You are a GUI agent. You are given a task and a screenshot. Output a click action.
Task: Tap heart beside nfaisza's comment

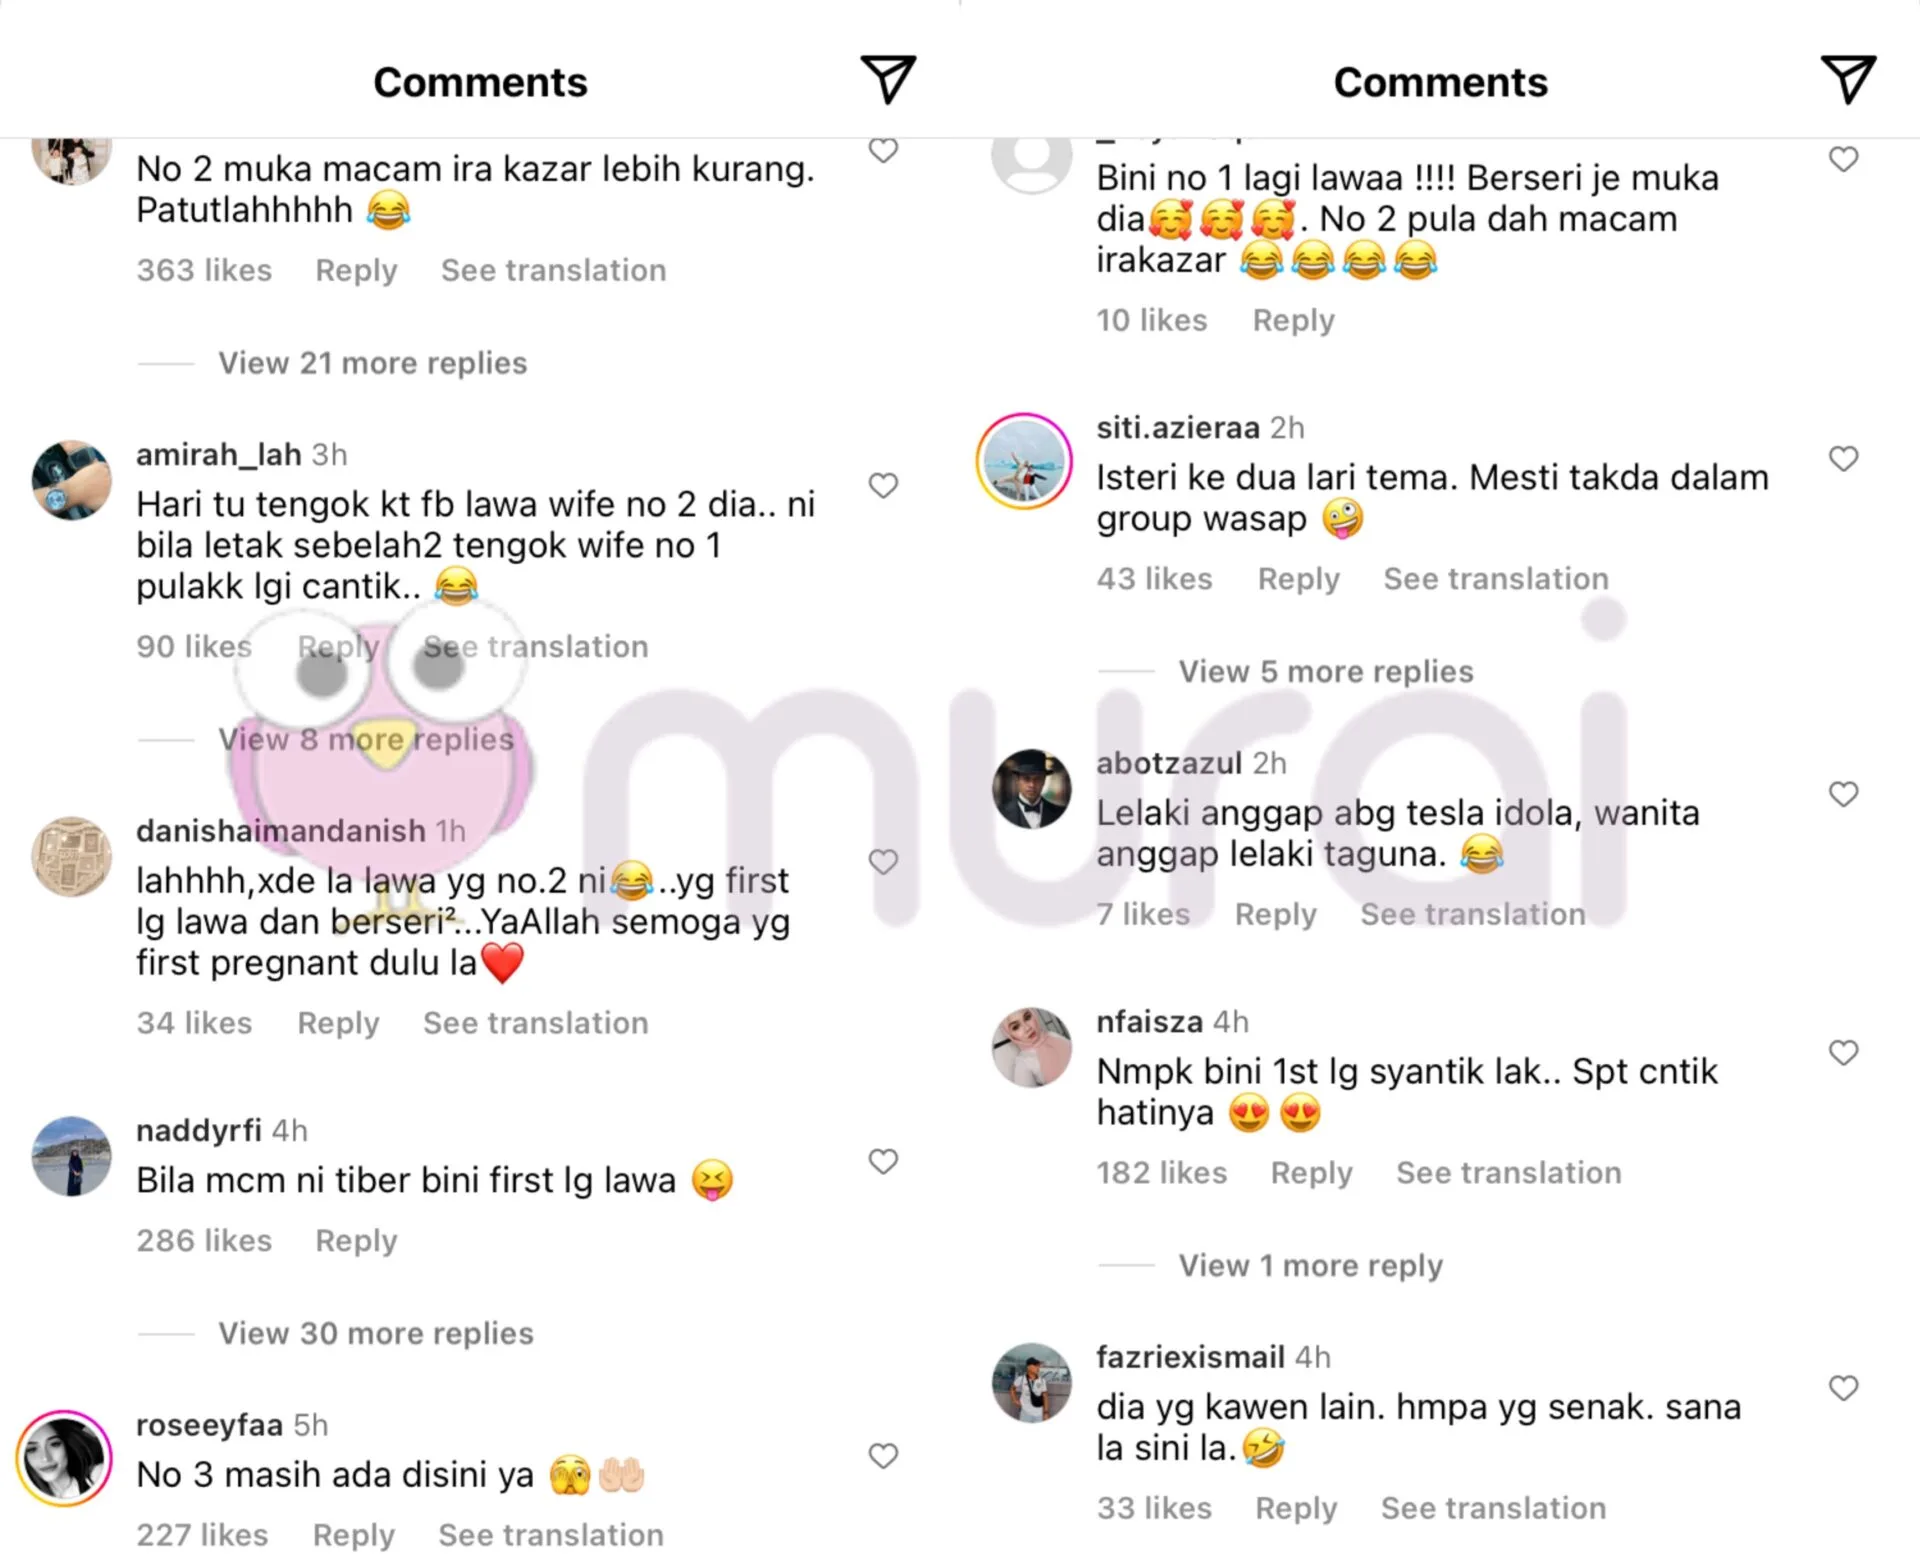tap(1843, 1053)
